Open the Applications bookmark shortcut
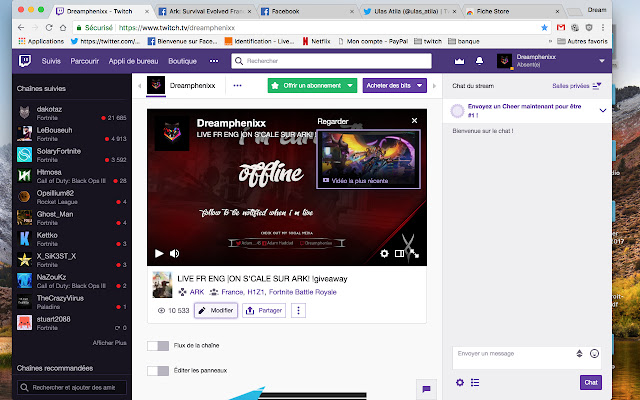 coord(41,41)
